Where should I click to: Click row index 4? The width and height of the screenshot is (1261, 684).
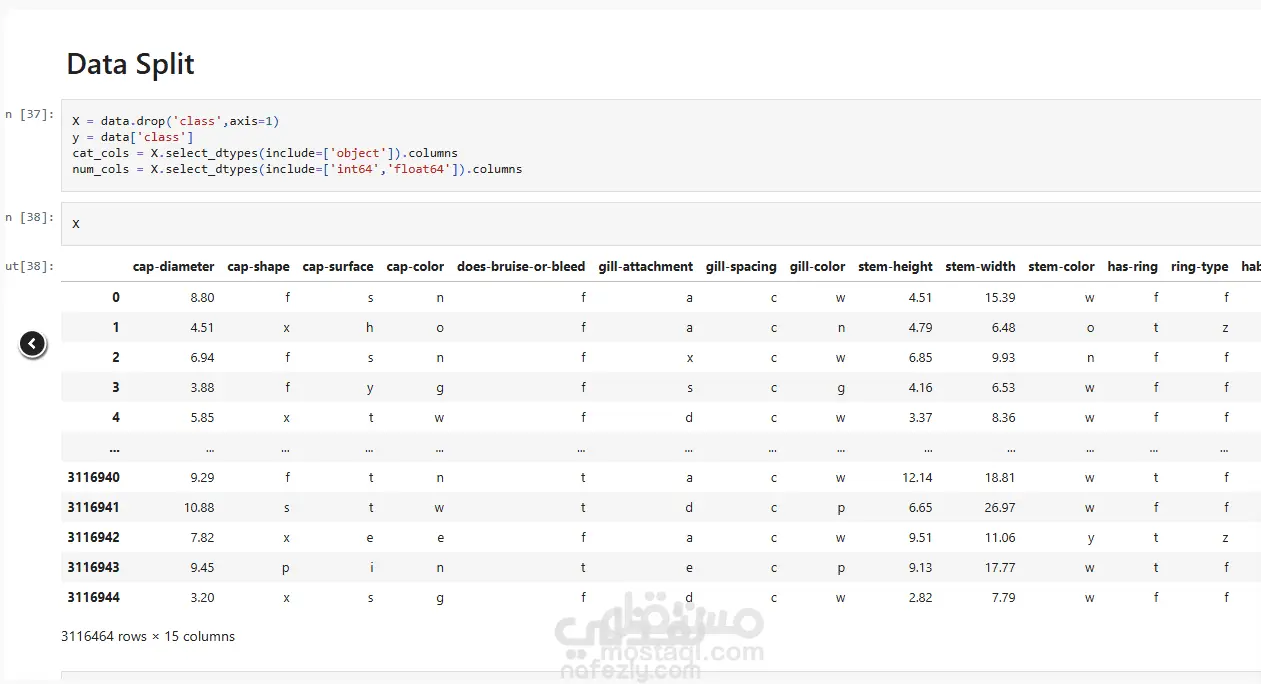click(115, 417)
